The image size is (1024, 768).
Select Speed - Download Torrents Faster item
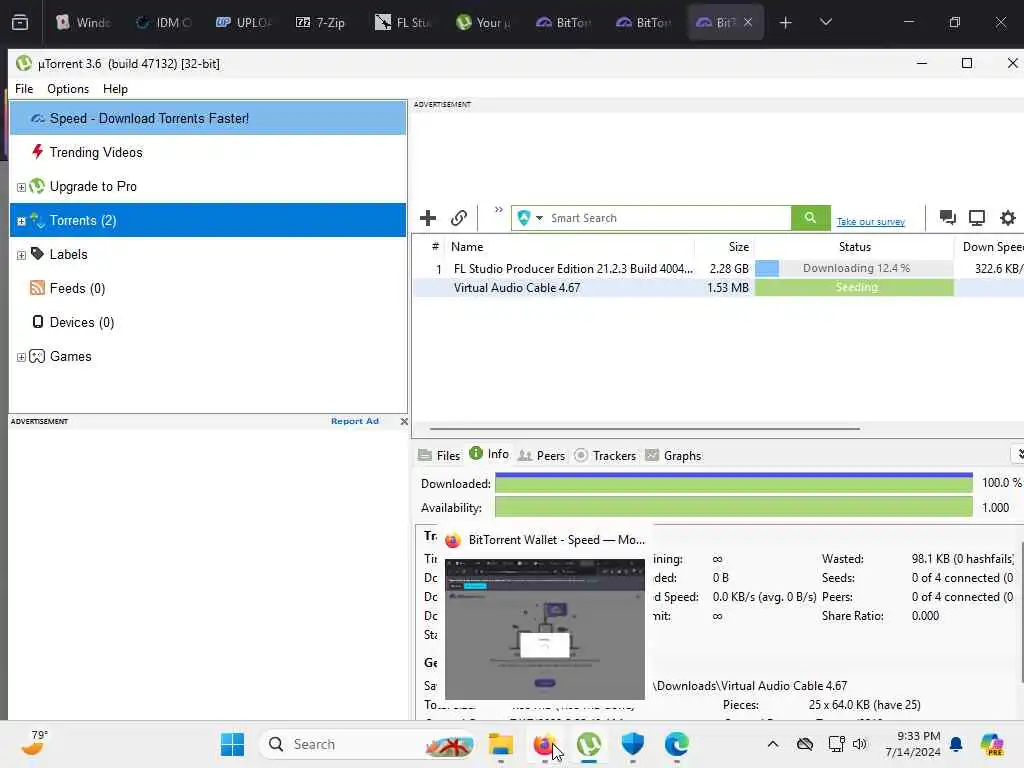point(208,118)
